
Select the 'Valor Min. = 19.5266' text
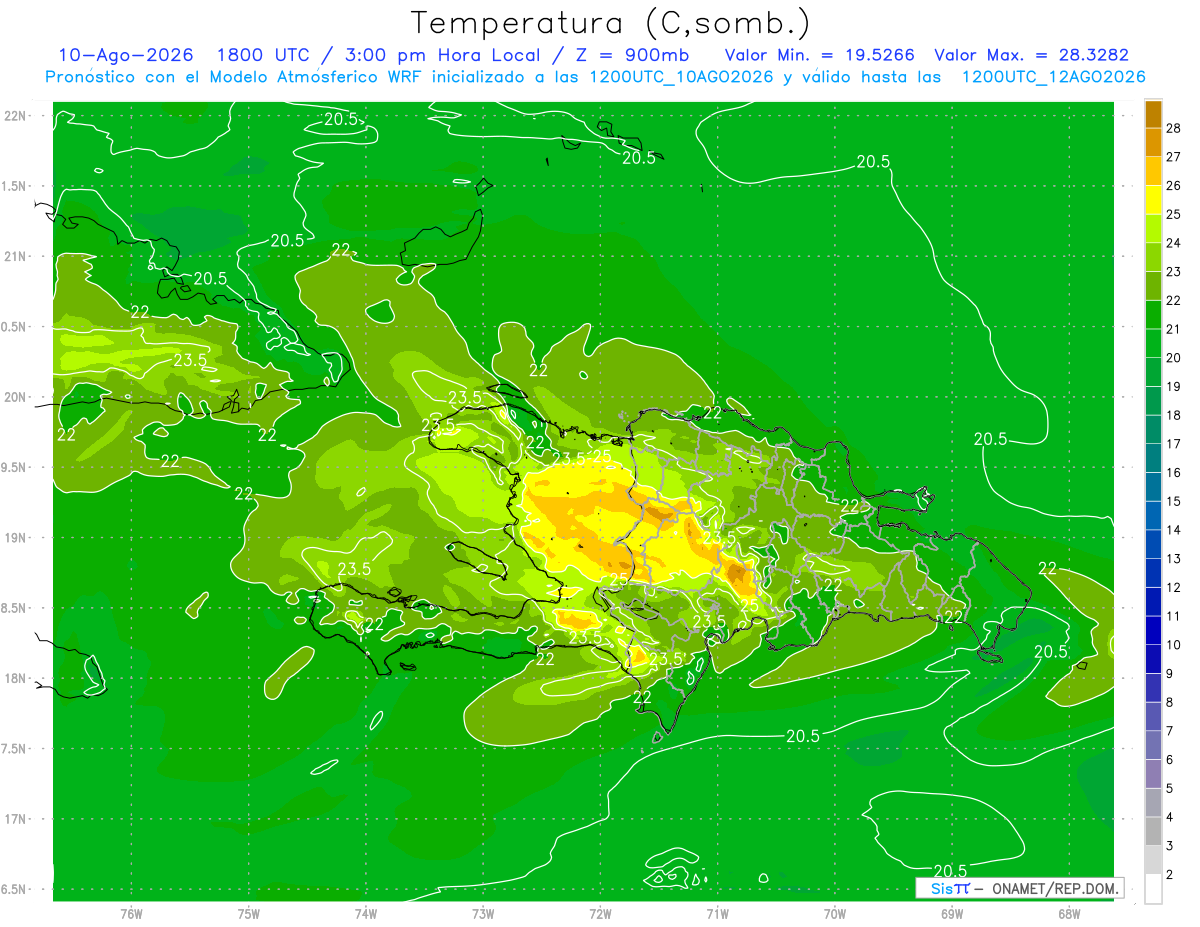pos(821,55)
